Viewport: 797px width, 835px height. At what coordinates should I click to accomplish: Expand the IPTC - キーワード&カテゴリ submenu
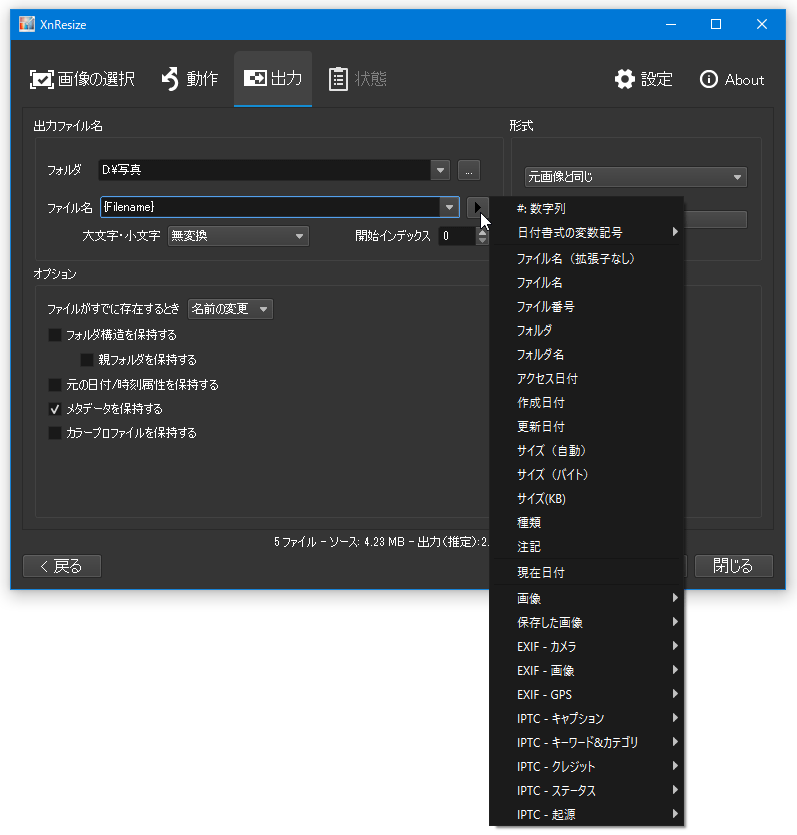click(586, 742)
